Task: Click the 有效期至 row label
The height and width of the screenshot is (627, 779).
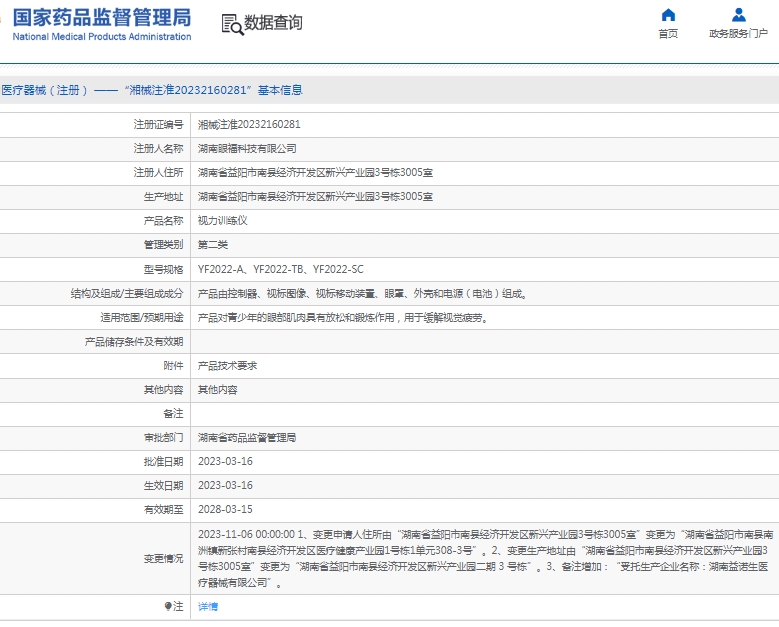Action: (x=163, y=510)
